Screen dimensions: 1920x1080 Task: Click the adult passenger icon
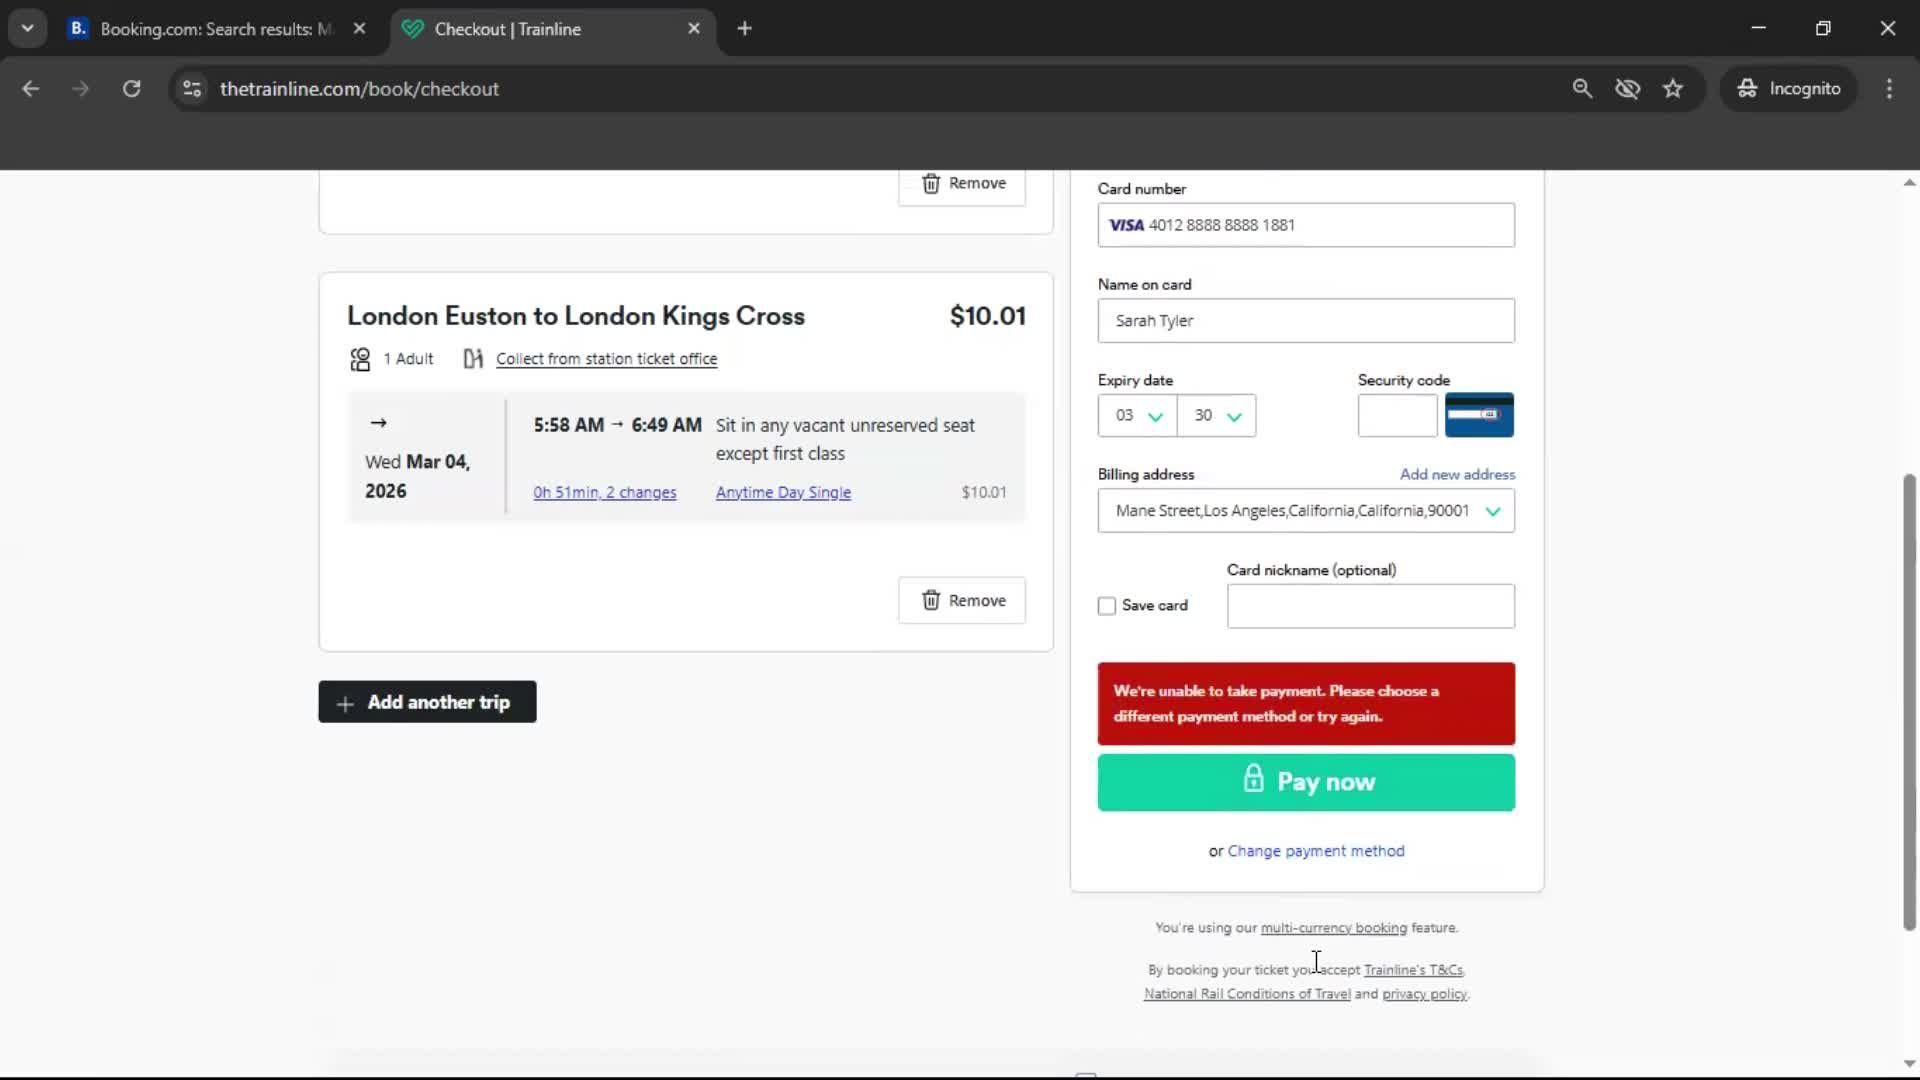click(x=359, y=359)
